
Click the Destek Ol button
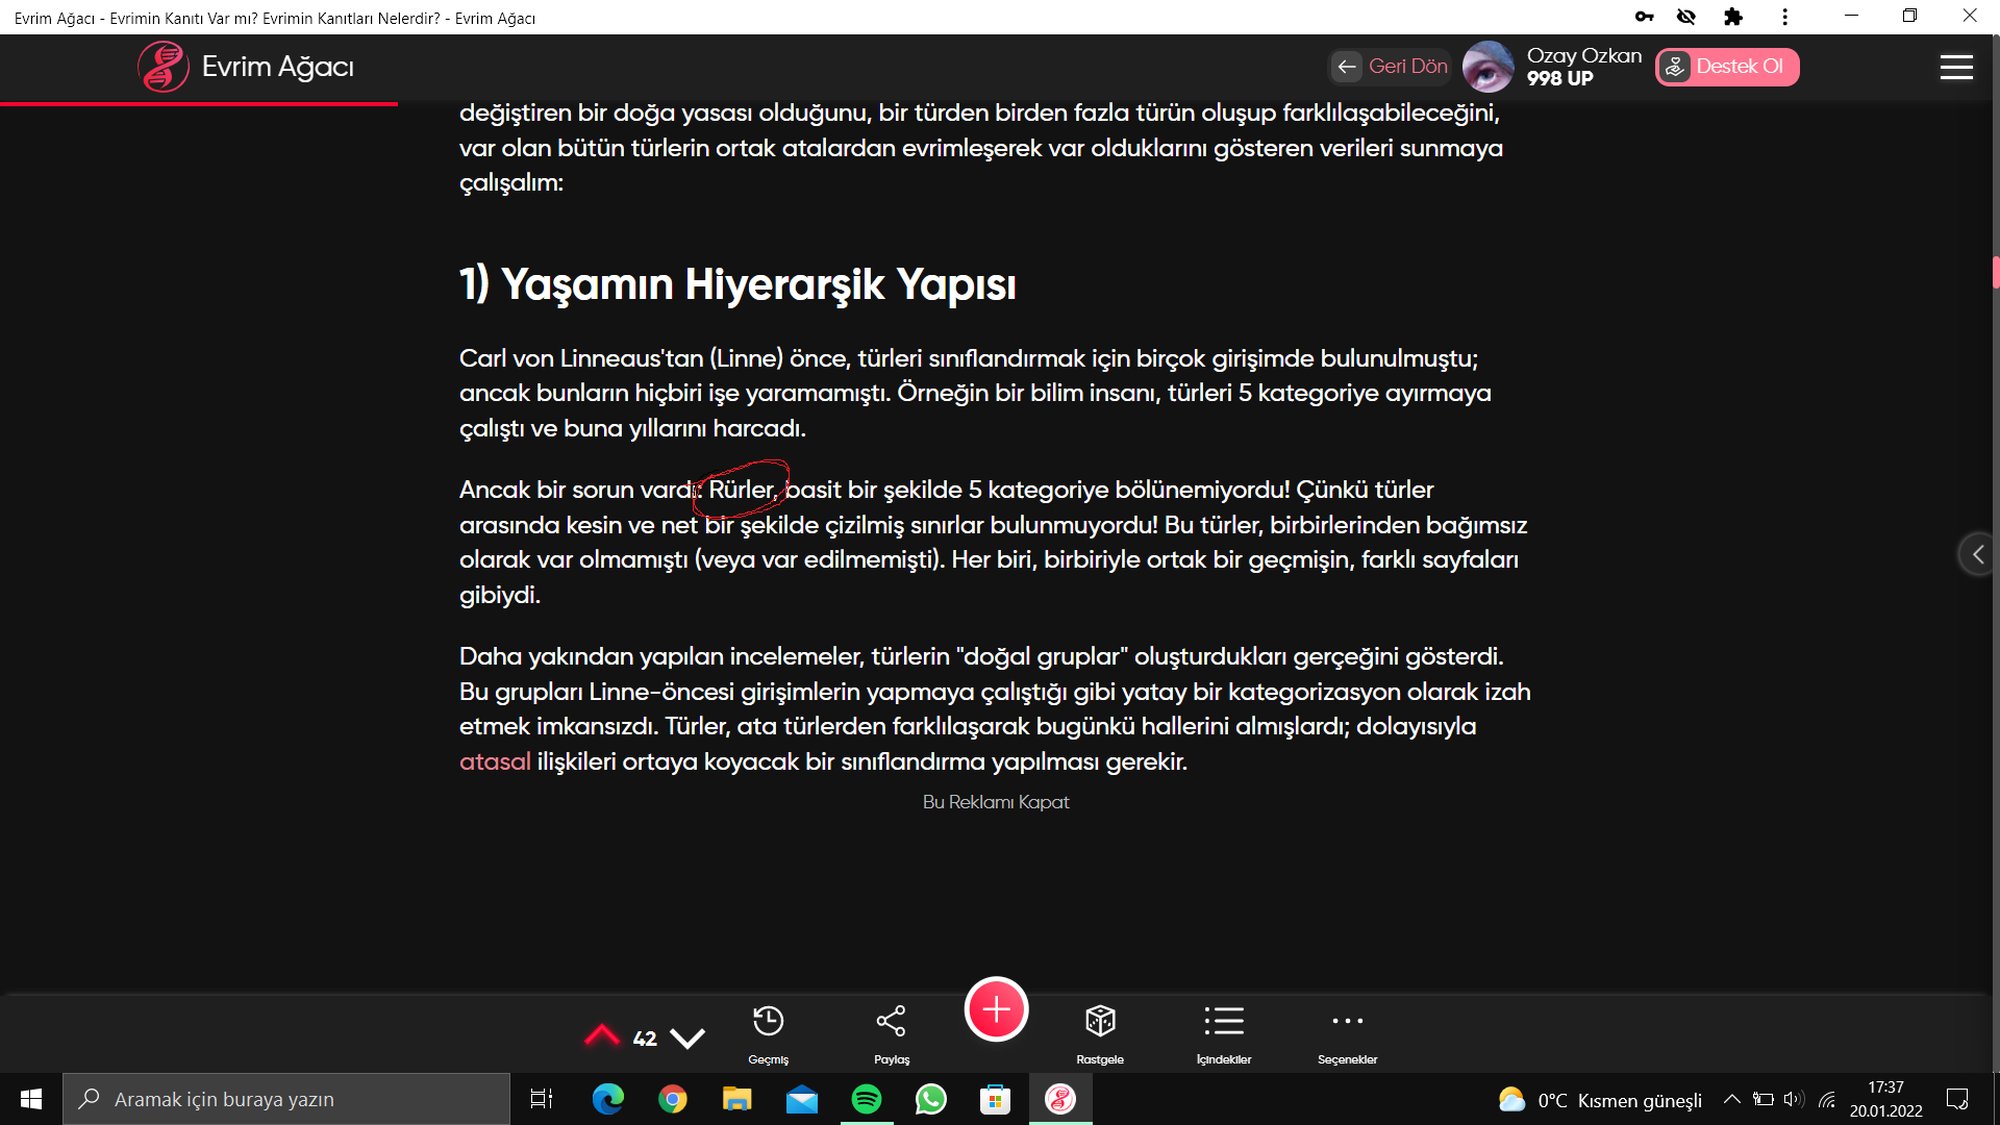coord(1727,67)
